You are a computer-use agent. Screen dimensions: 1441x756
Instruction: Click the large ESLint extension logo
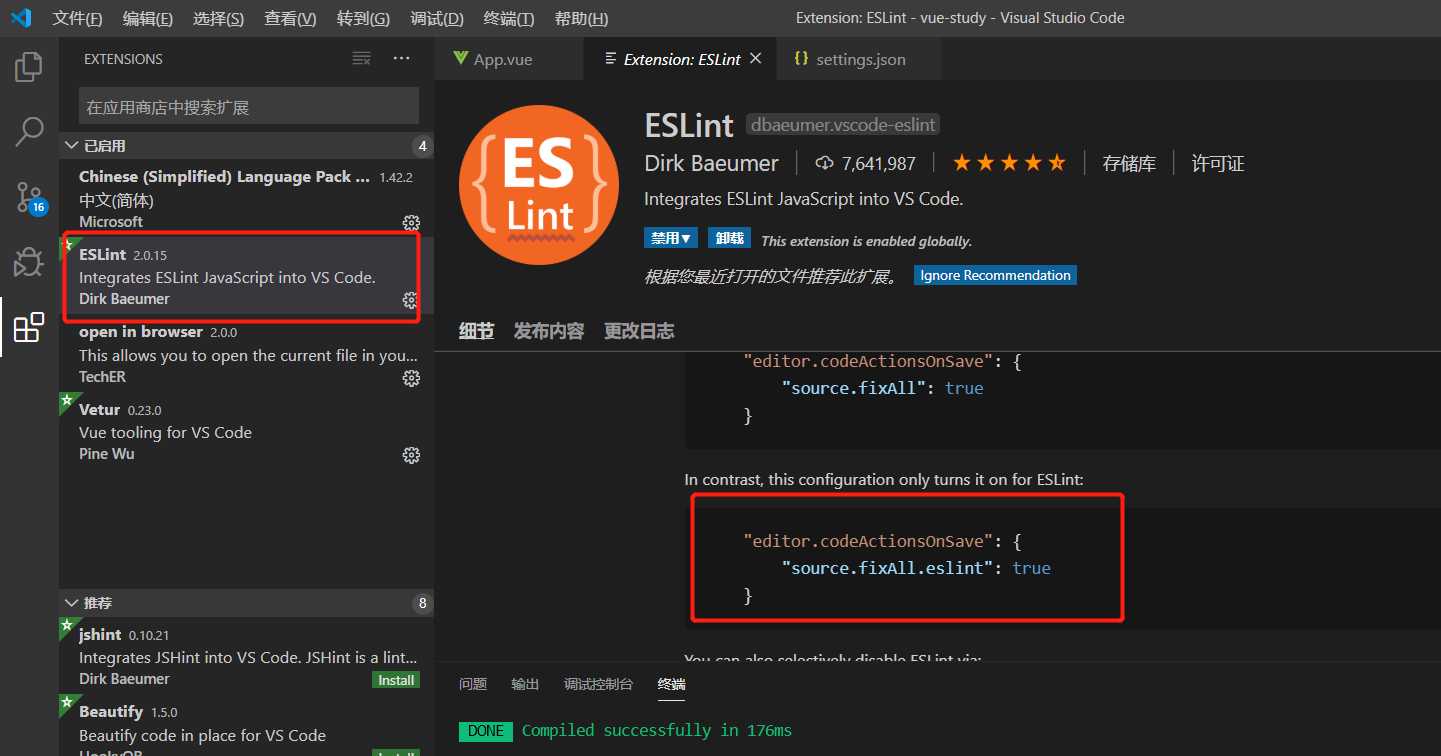pyautogui.click(x=539, y=185)
